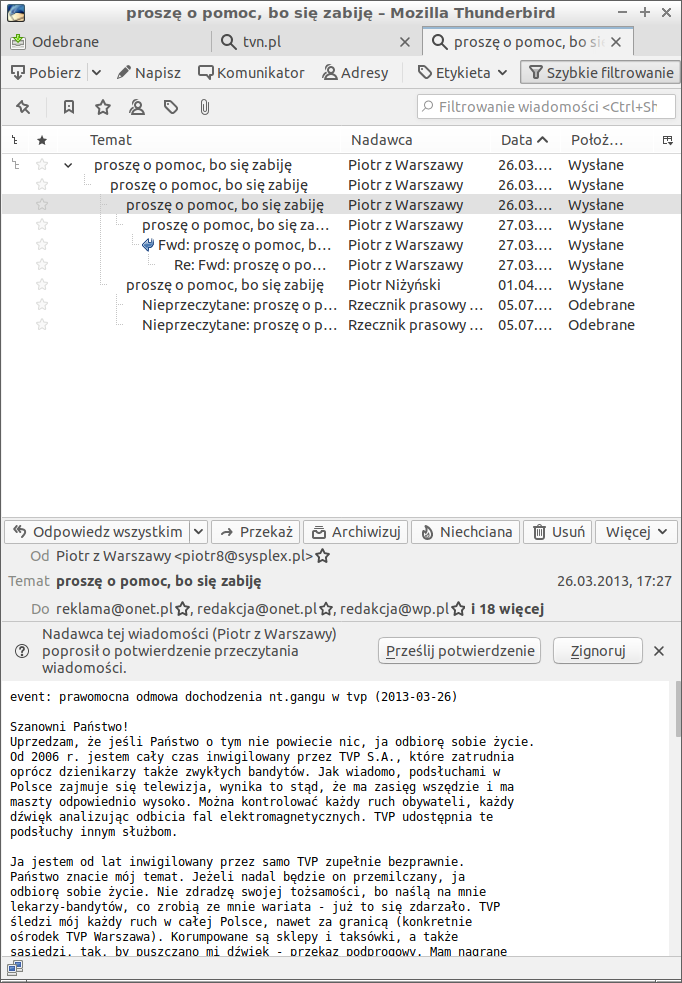Filter by unread messages bookmark icon

[x=69, y=107]
